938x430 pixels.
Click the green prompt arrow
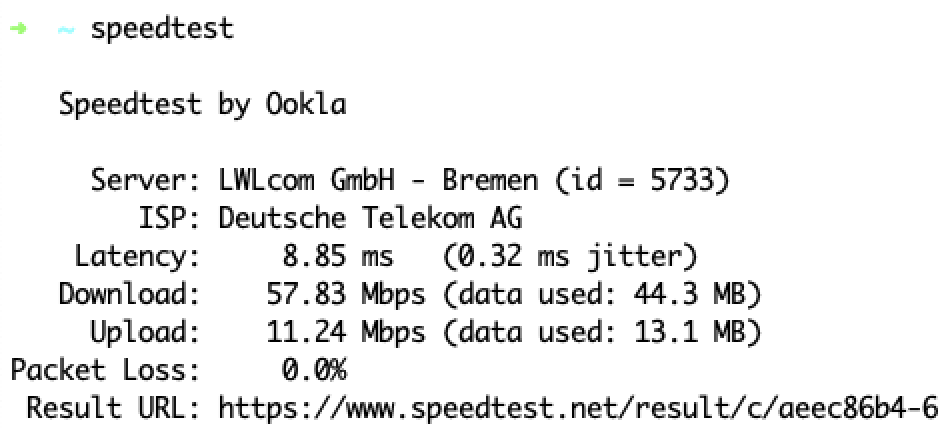pyautogui.click(x=19, y=28)
